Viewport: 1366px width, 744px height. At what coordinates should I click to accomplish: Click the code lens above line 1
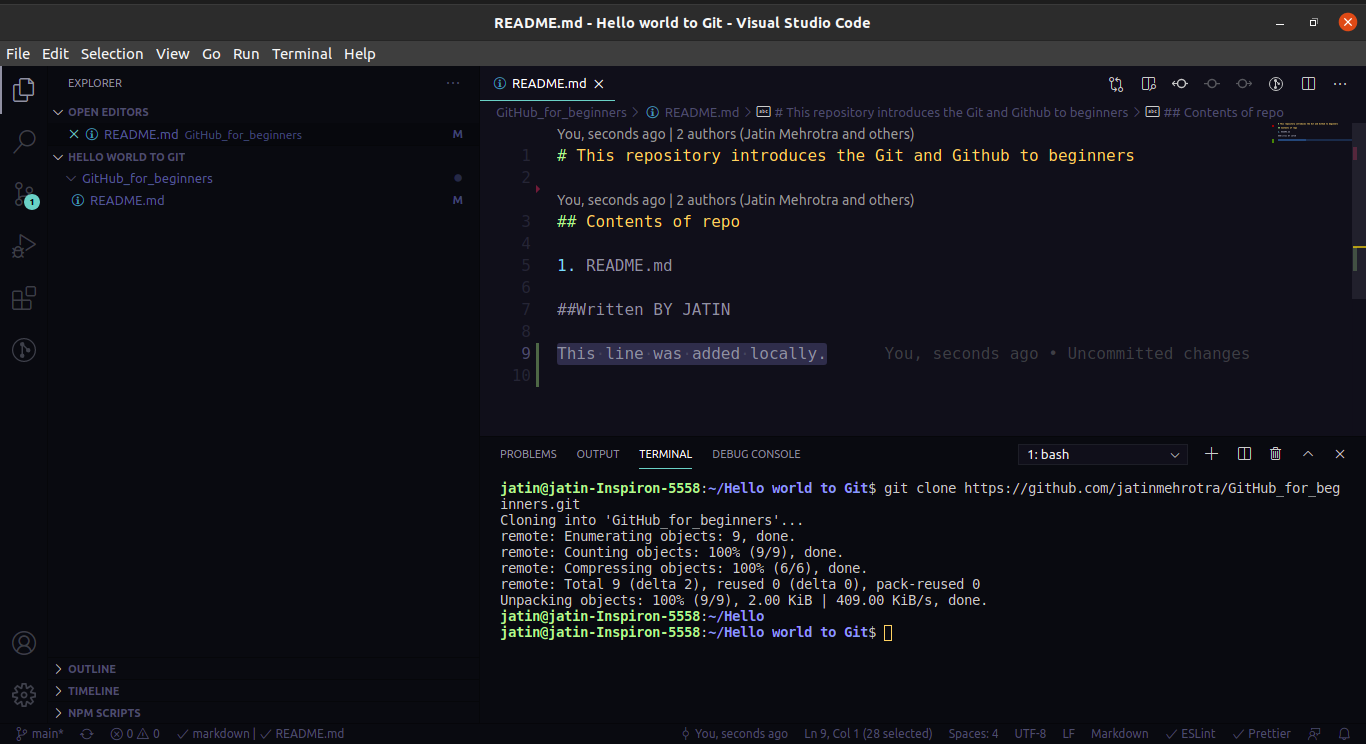point(735,134)
